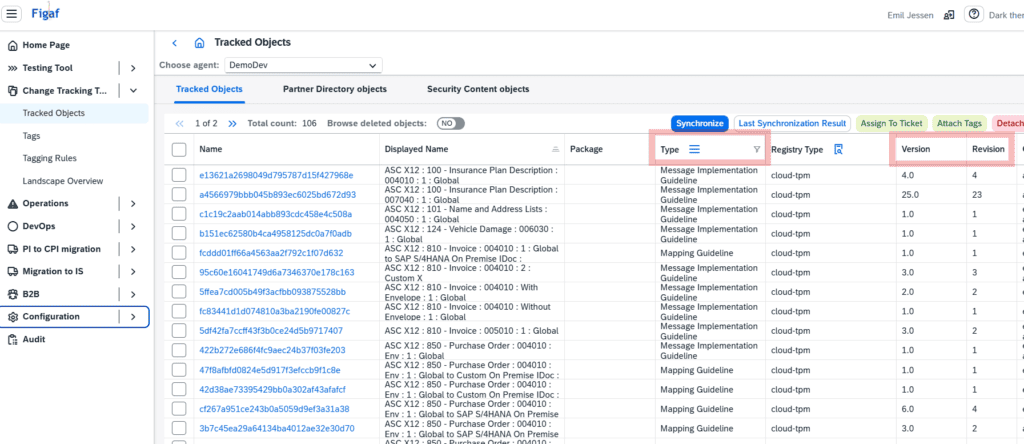Click the Package column header
This screenshot has width=1024, height=444.
(x=586, y=150)
